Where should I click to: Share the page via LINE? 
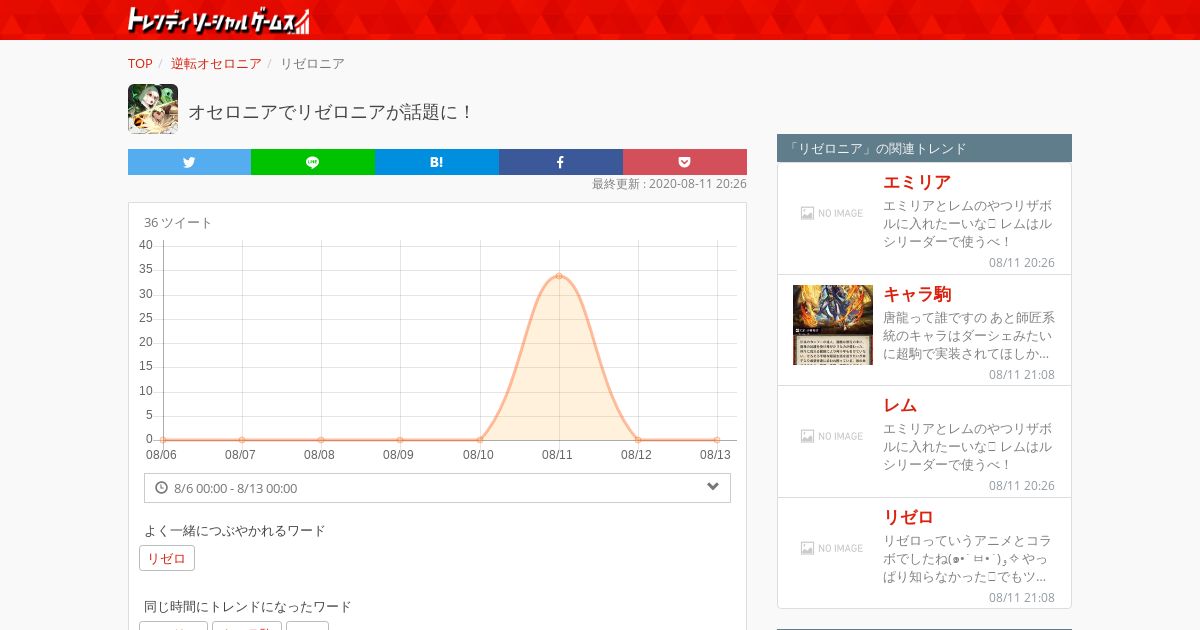point(313,162)
